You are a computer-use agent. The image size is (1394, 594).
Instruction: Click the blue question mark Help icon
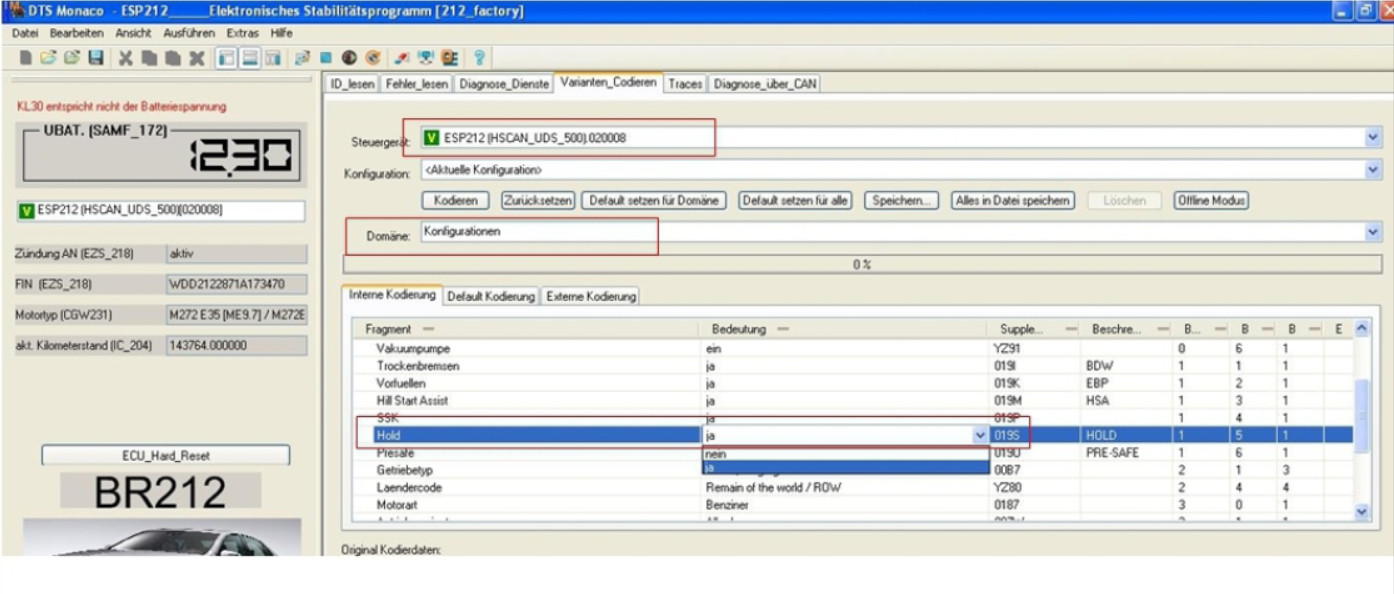click(x=479, y=57)
